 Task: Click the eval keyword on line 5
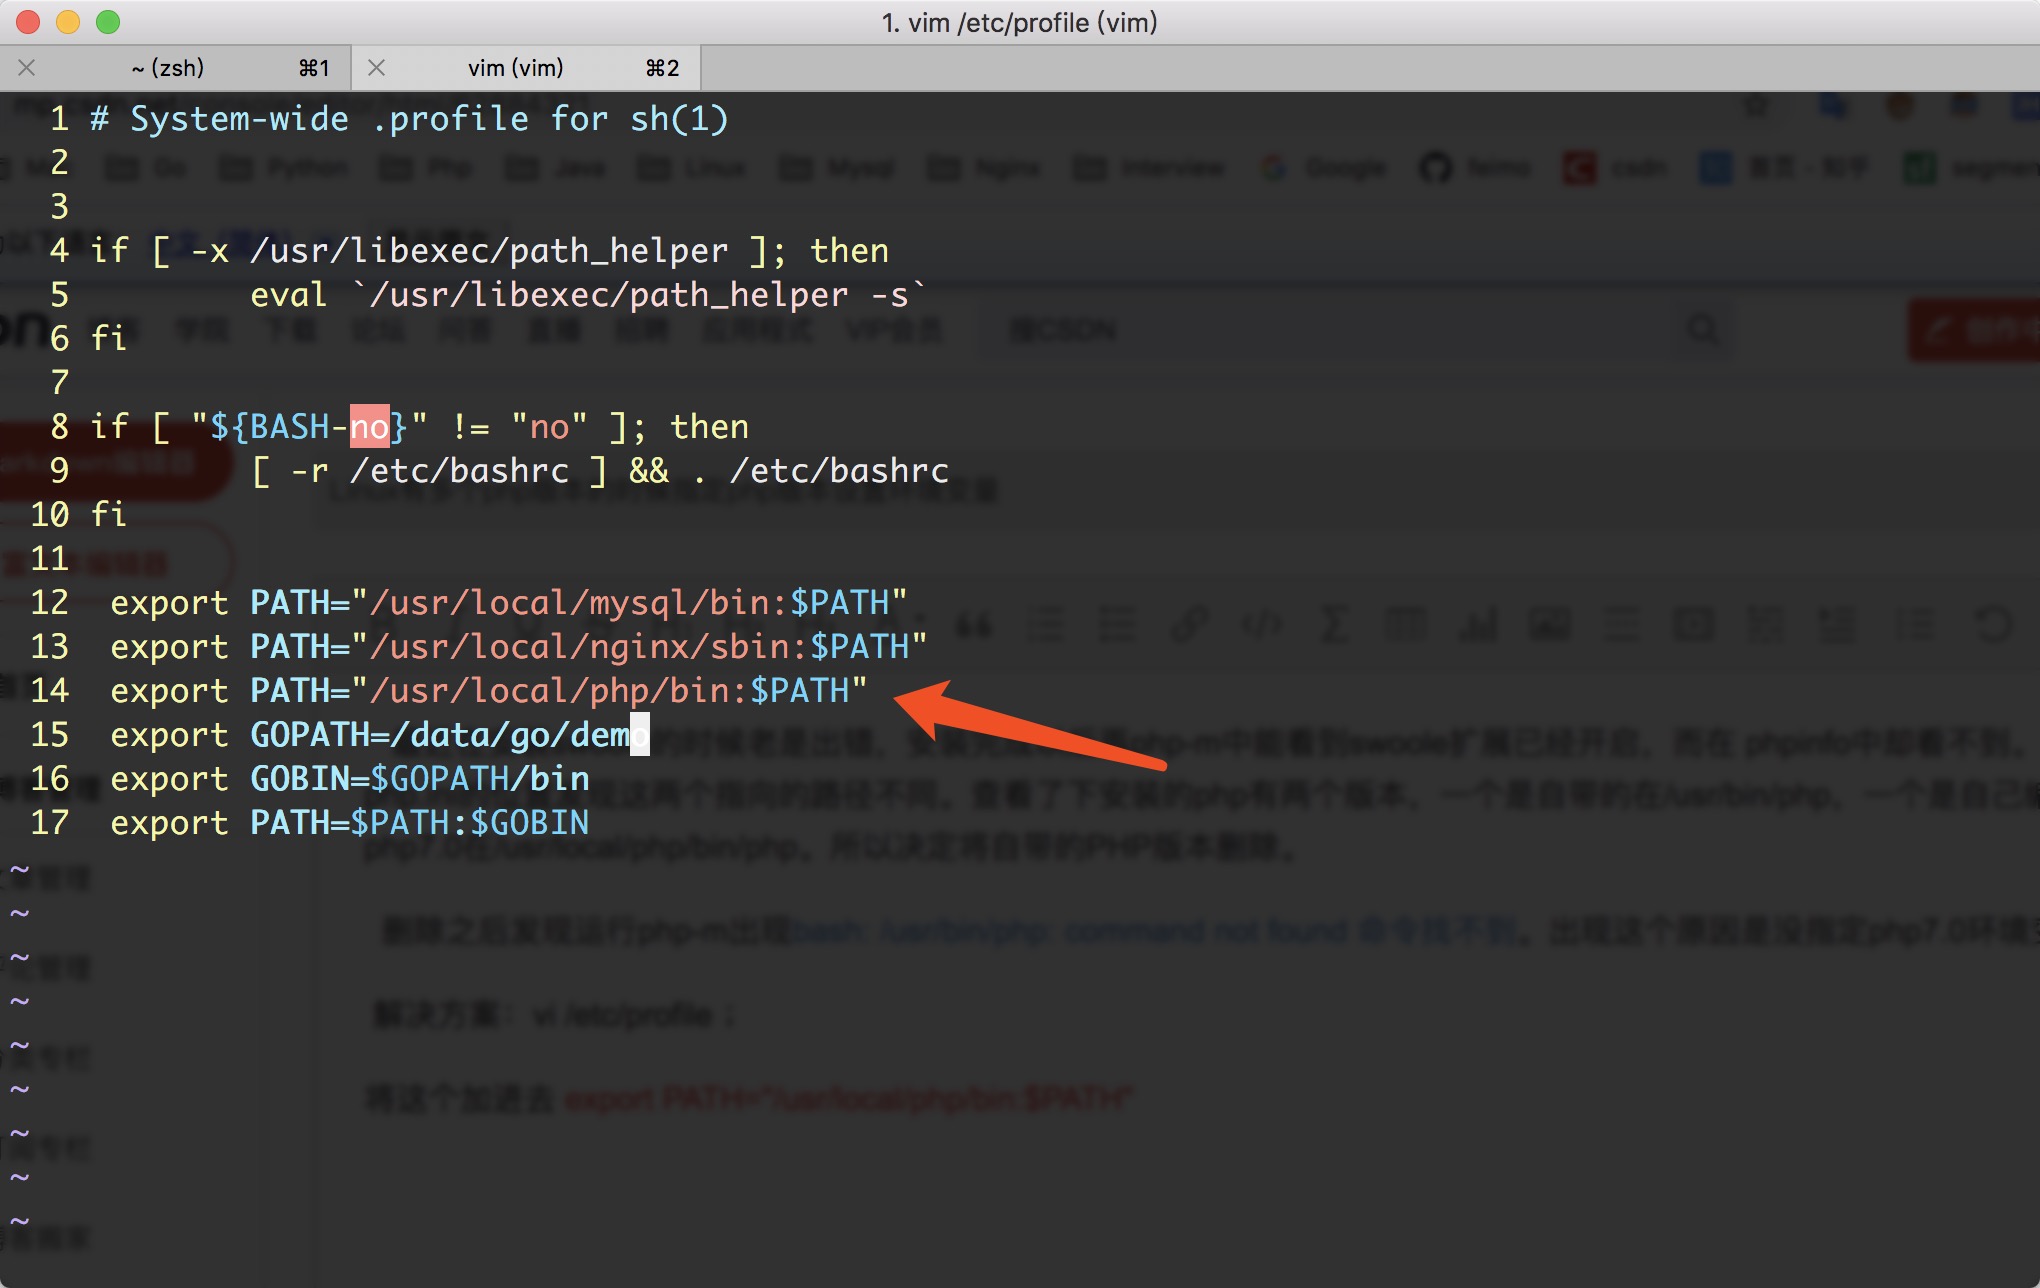(288, 295)
